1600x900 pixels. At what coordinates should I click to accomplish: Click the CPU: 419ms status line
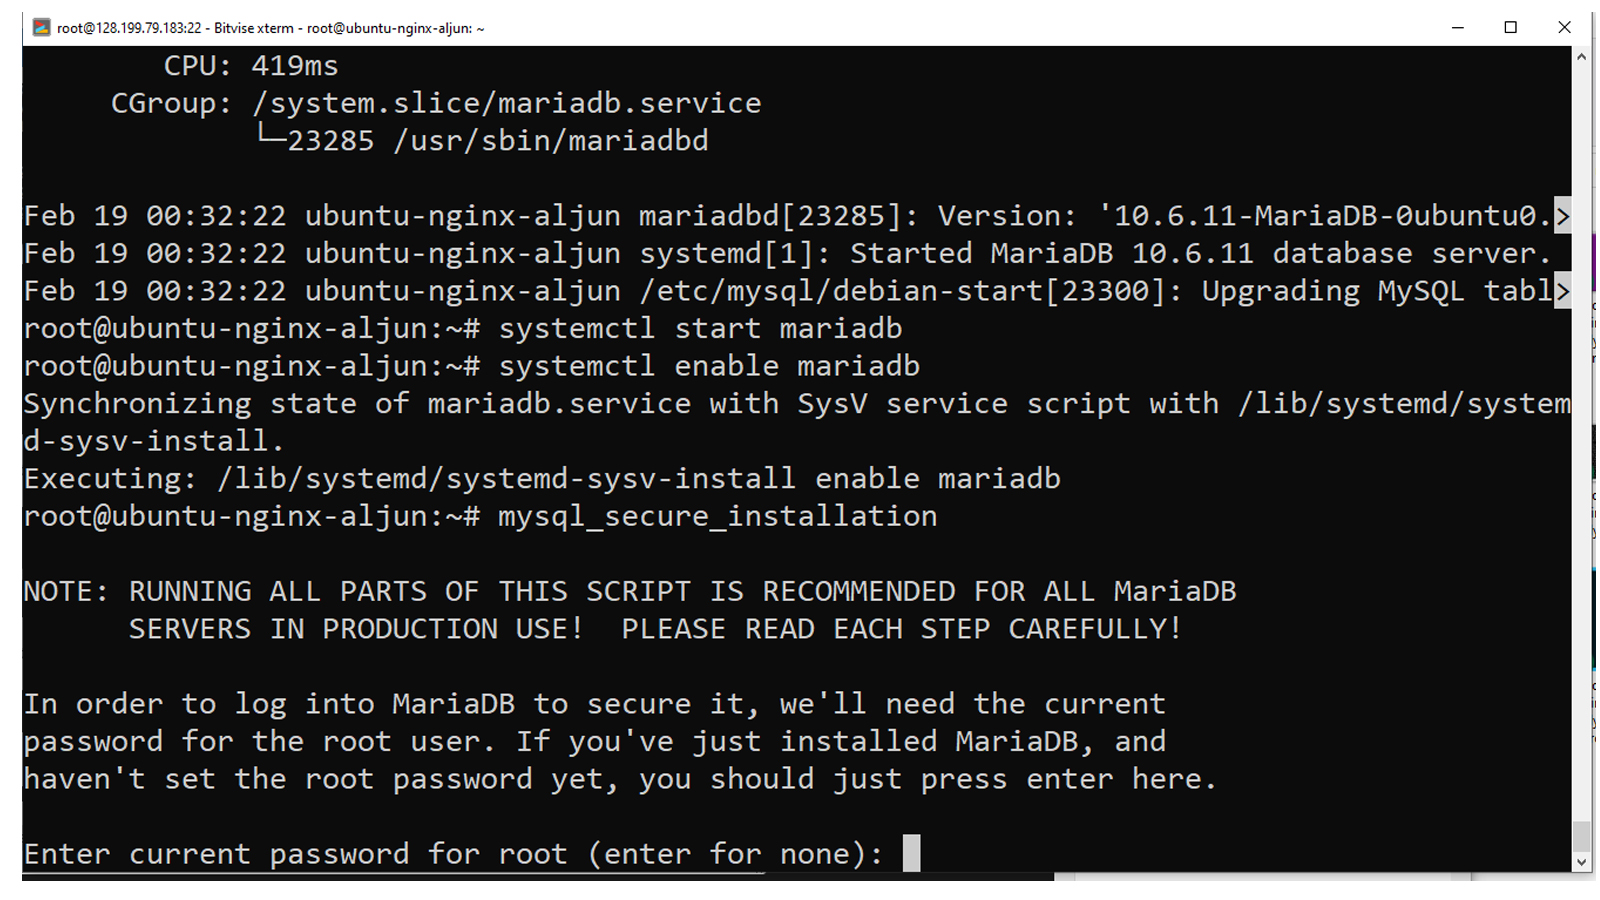pyautogui.click(x=251, y=66)
